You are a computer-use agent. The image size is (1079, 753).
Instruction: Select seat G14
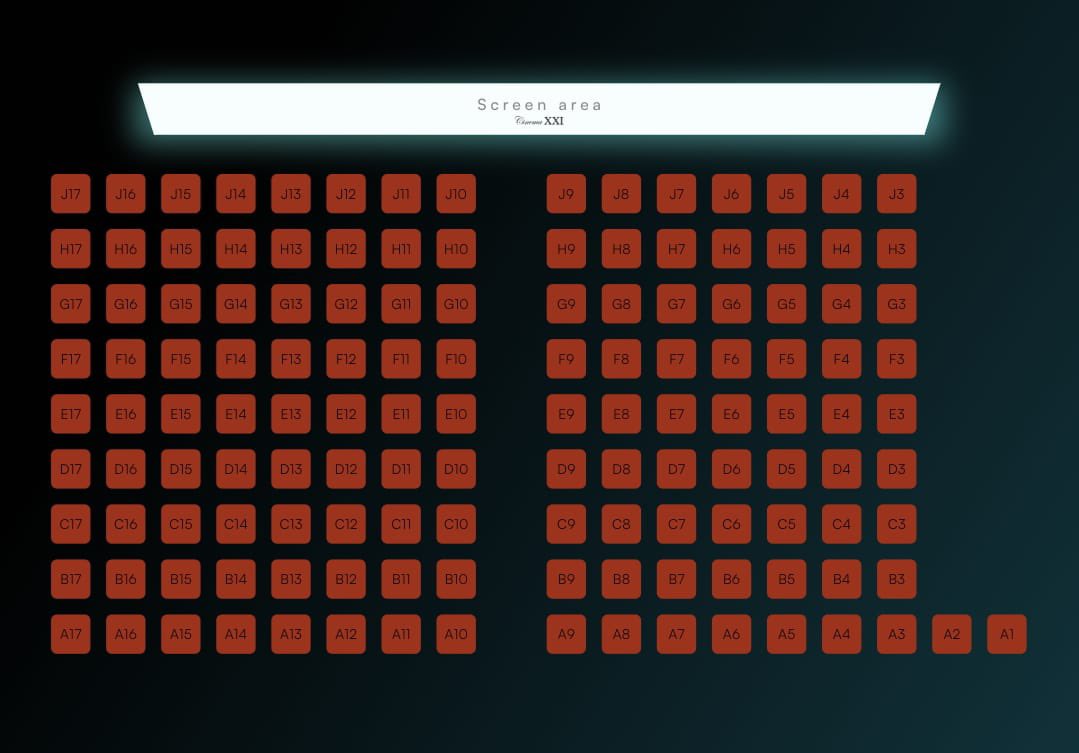click(x=236, y=304)
